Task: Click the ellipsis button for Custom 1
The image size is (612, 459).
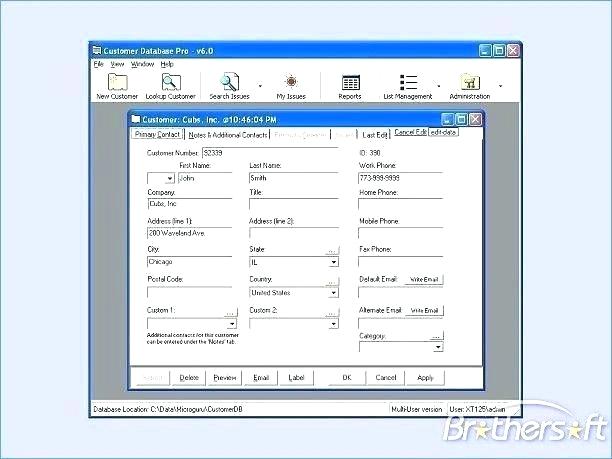Action: click(231, 312)
